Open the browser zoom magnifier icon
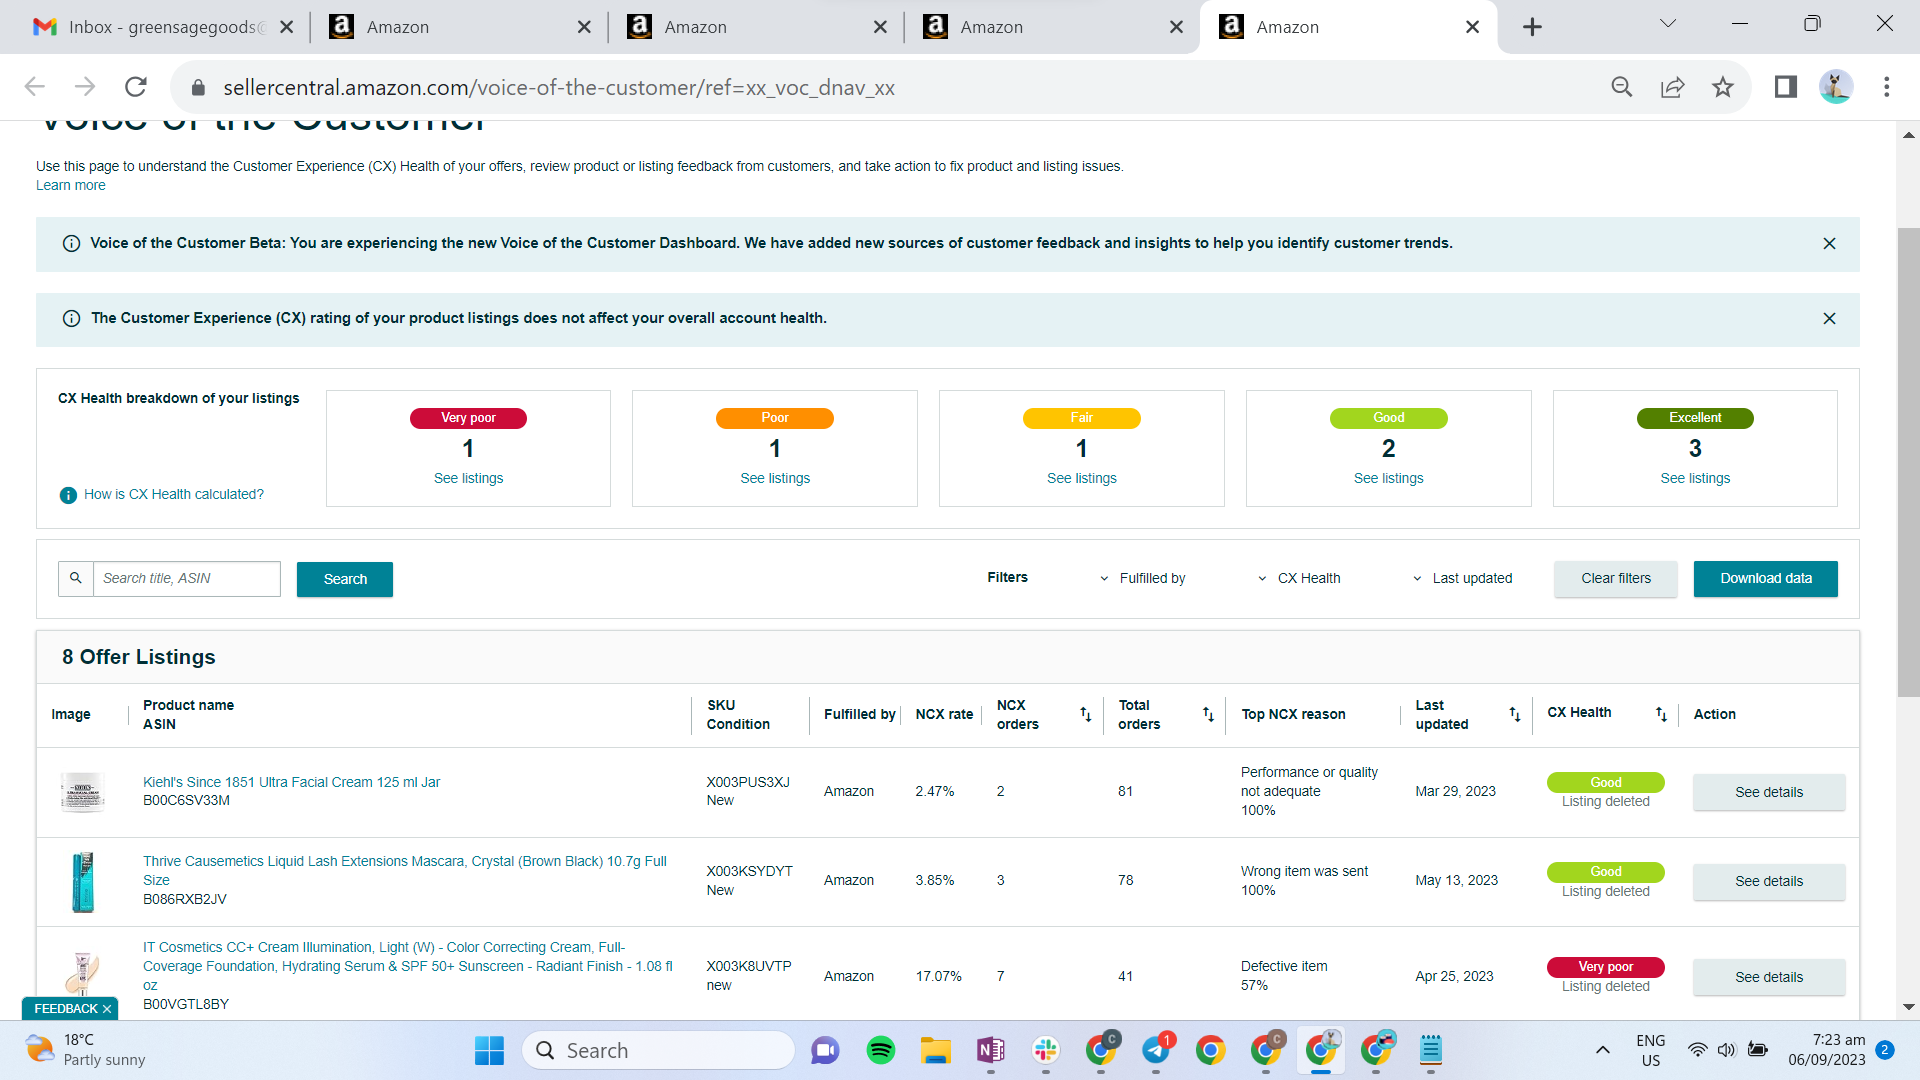 click(1622, 87)
